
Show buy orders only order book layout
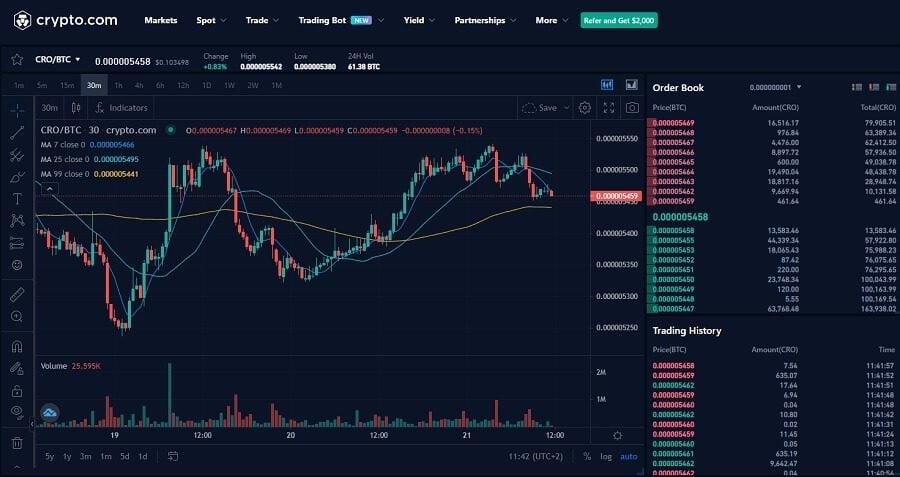[x=890, y=87]
